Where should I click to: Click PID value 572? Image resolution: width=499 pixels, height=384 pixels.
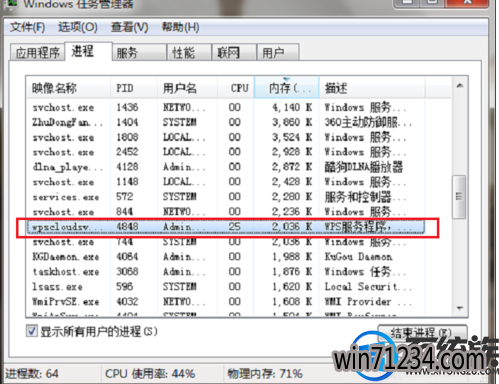pos(124,197)
